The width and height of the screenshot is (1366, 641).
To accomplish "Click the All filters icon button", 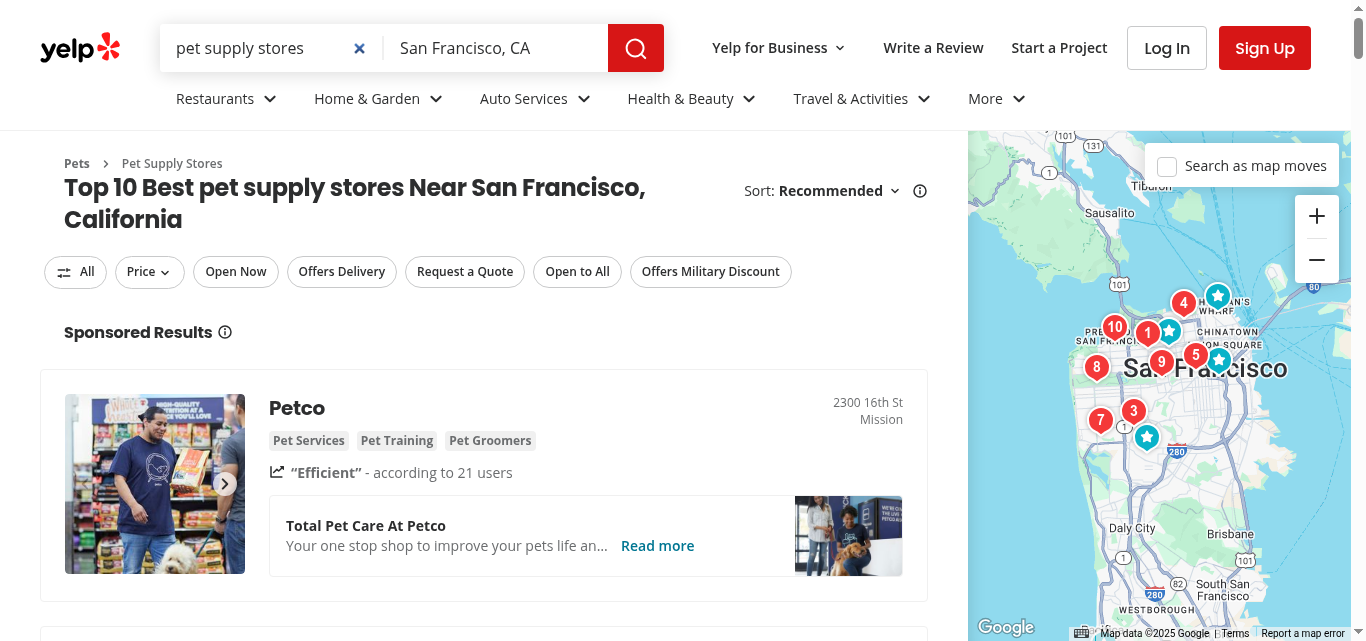I will click(x=75, y=272).
